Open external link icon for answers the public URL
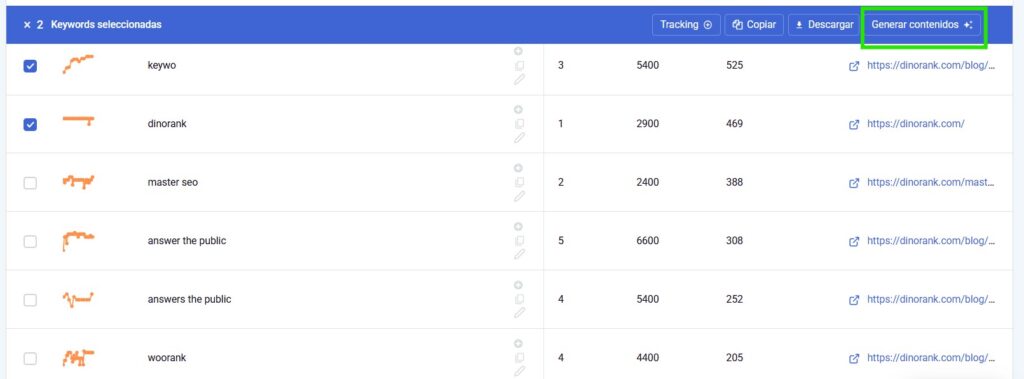Screen dimensions: 1024x379 coord(854,300)
